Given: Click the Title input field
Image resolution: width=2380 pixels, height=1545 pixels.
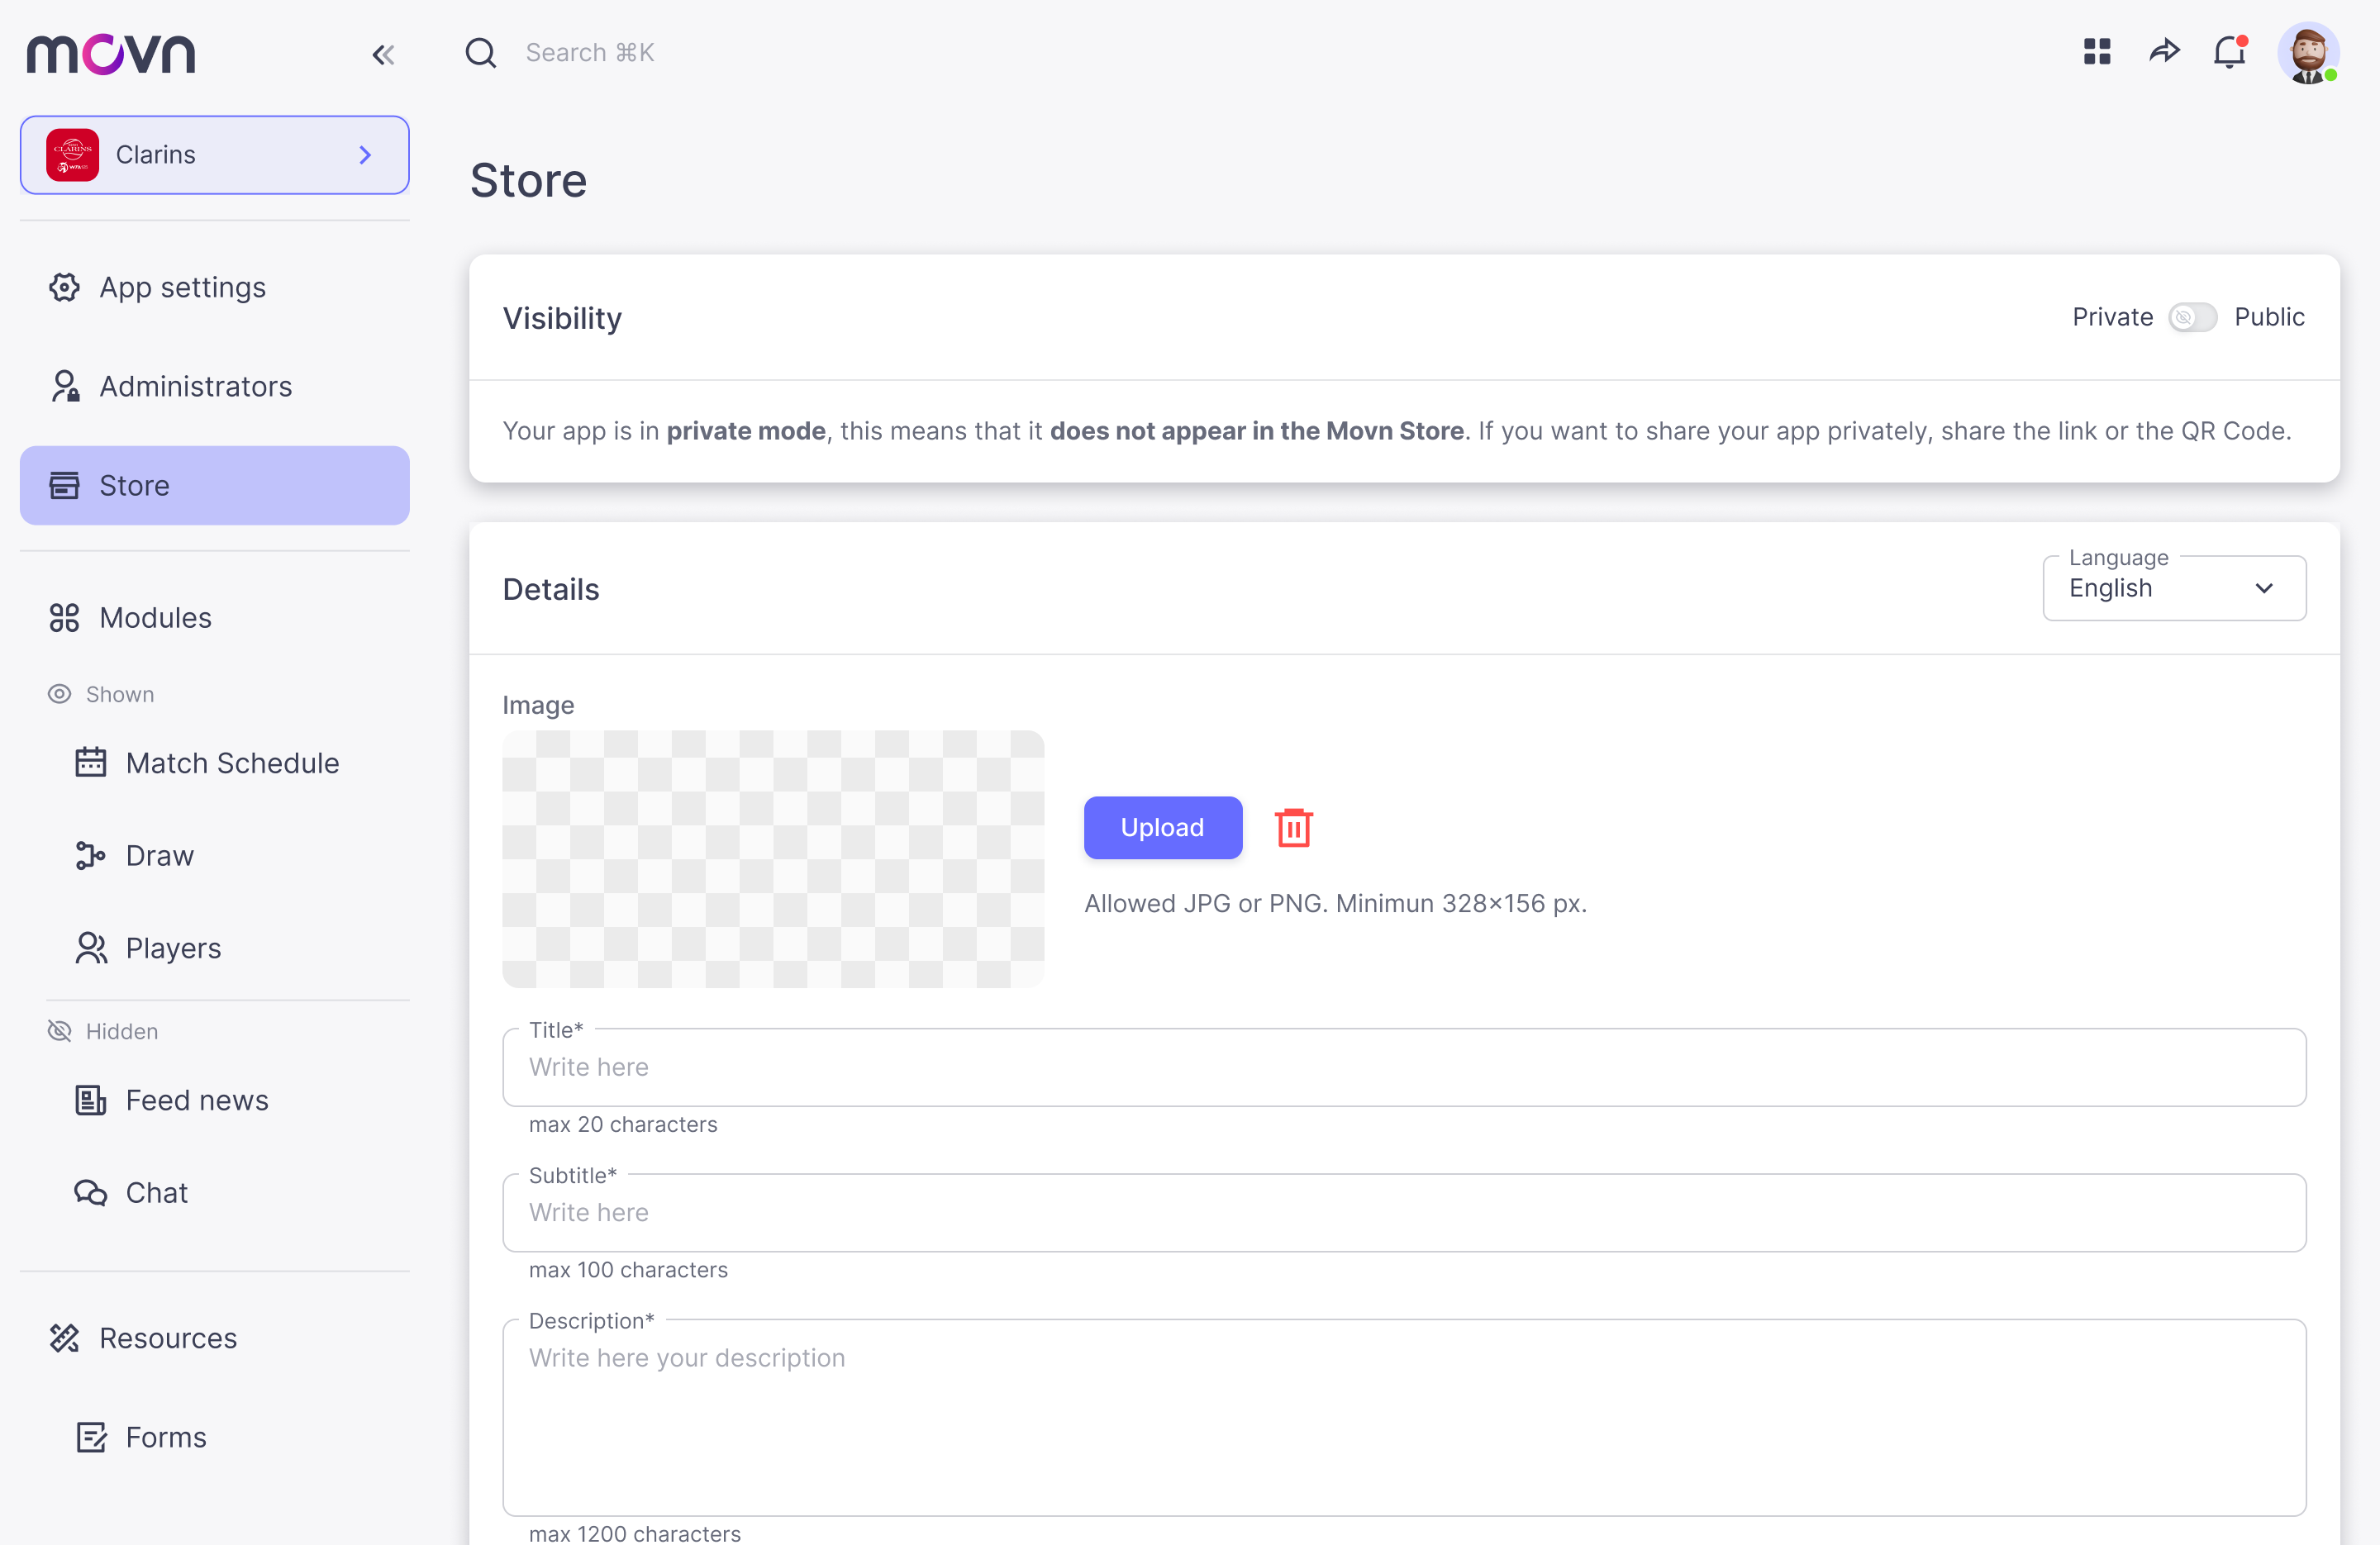Looking at the screenshot, I should [x=1403, y=1067].
